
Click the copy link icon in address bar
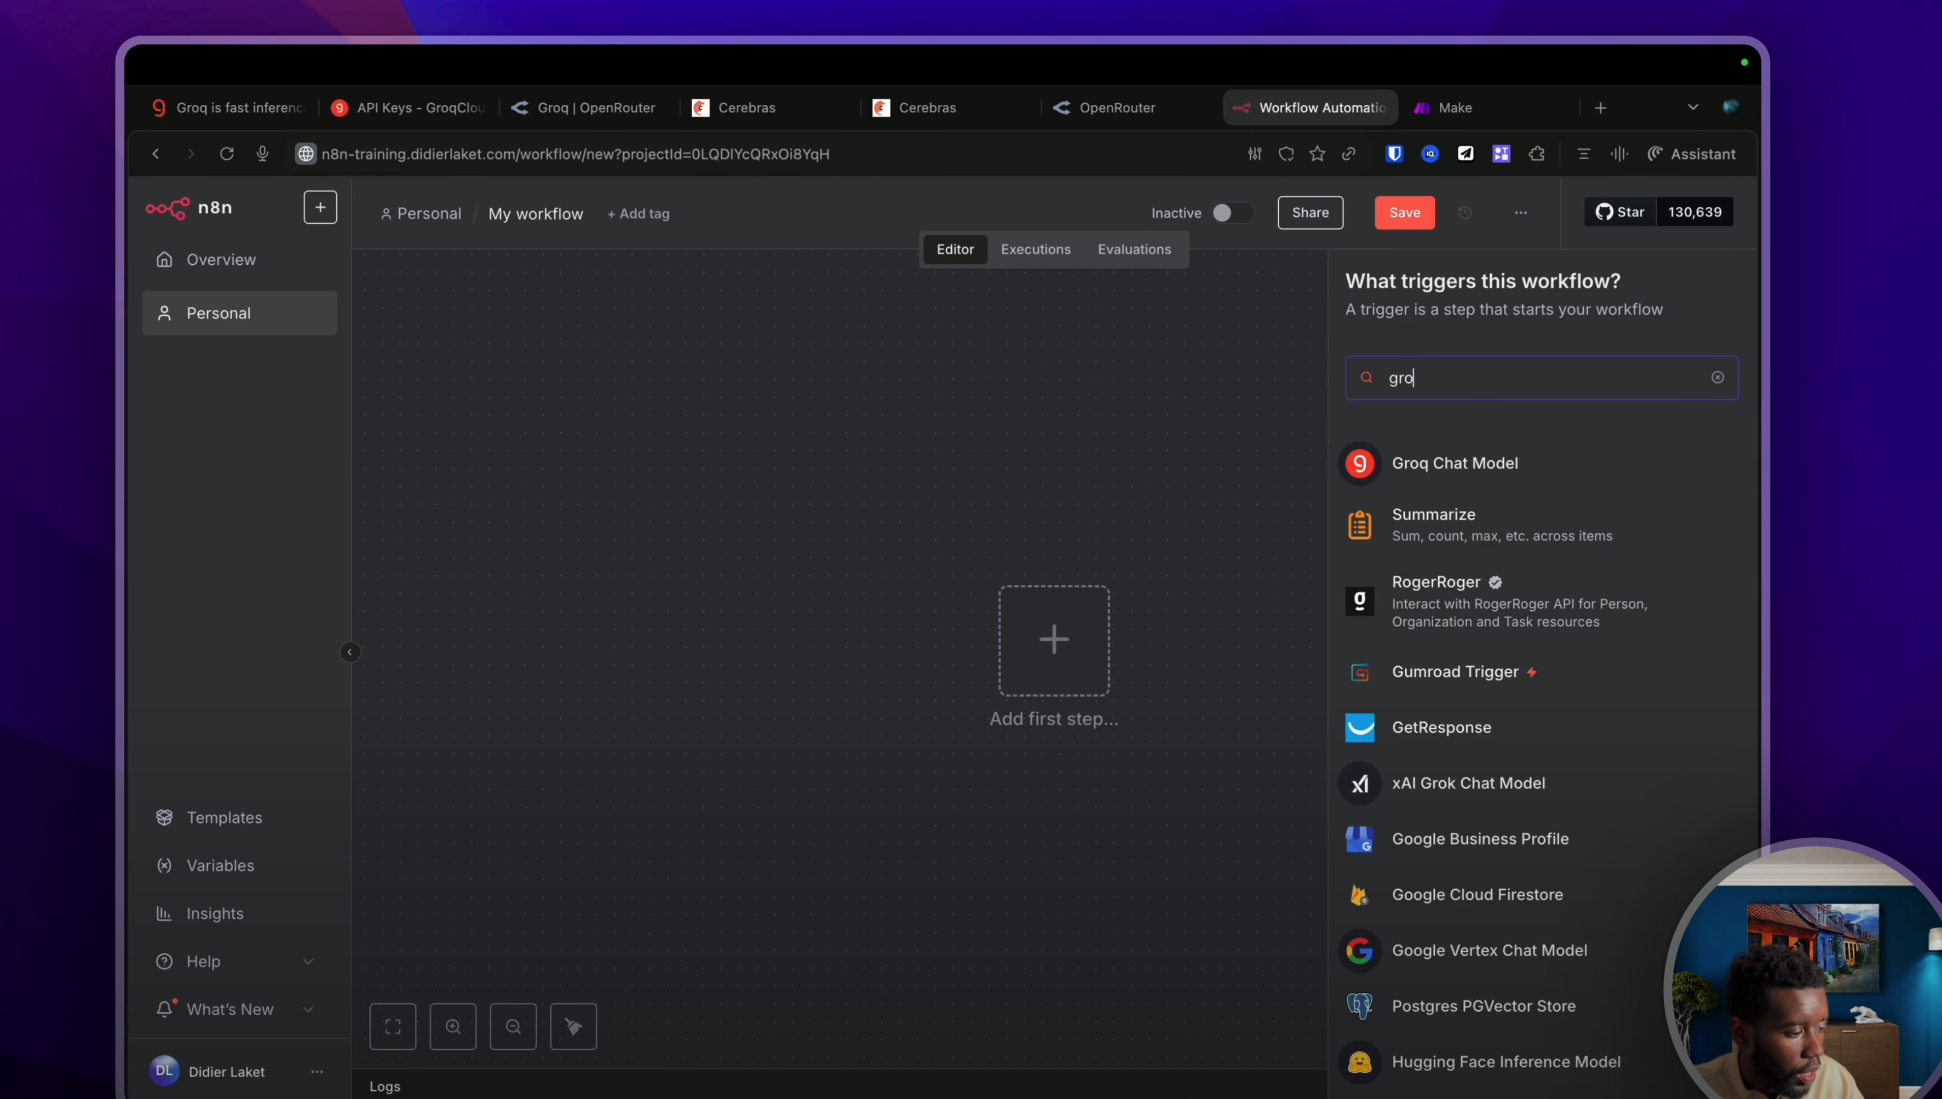[1349, 154]
